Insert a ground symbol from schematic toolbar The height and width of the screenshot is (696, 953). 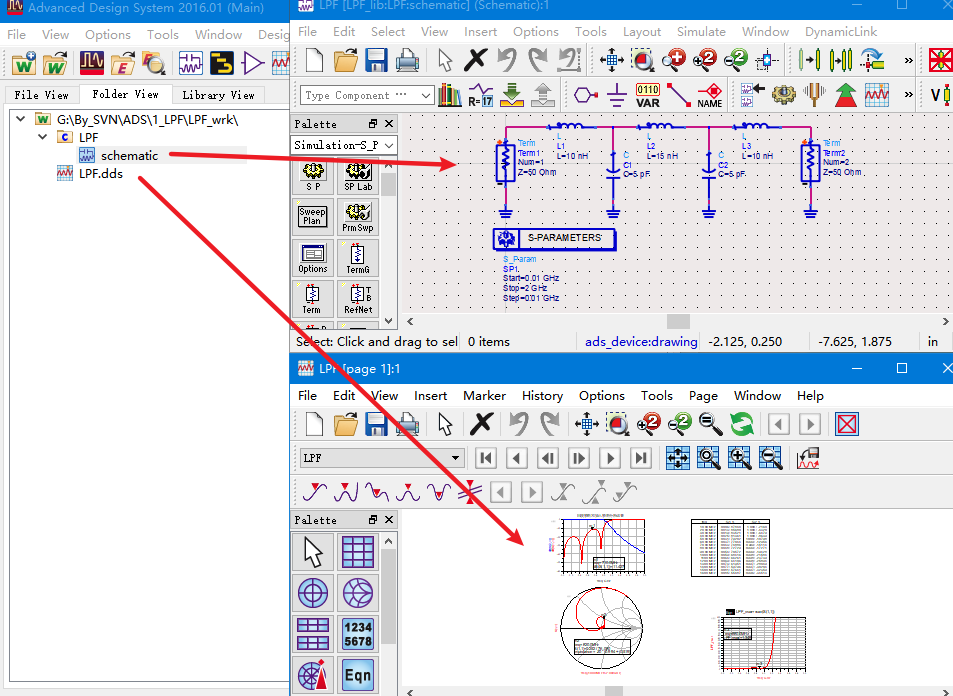pyautogui.click(x=617, y=95)
